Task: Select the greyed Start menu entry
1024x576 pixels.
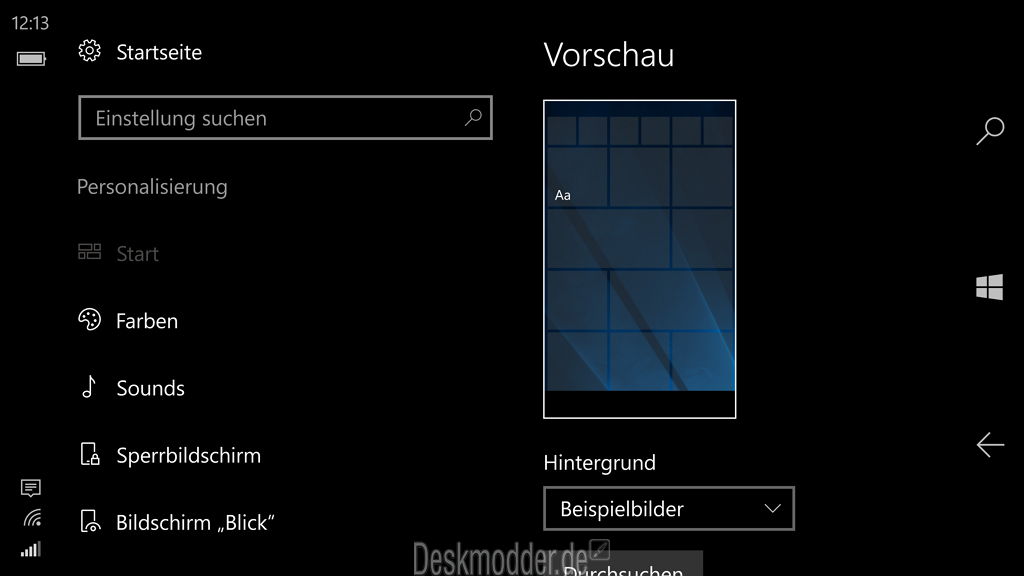Action: pos(137,254)
